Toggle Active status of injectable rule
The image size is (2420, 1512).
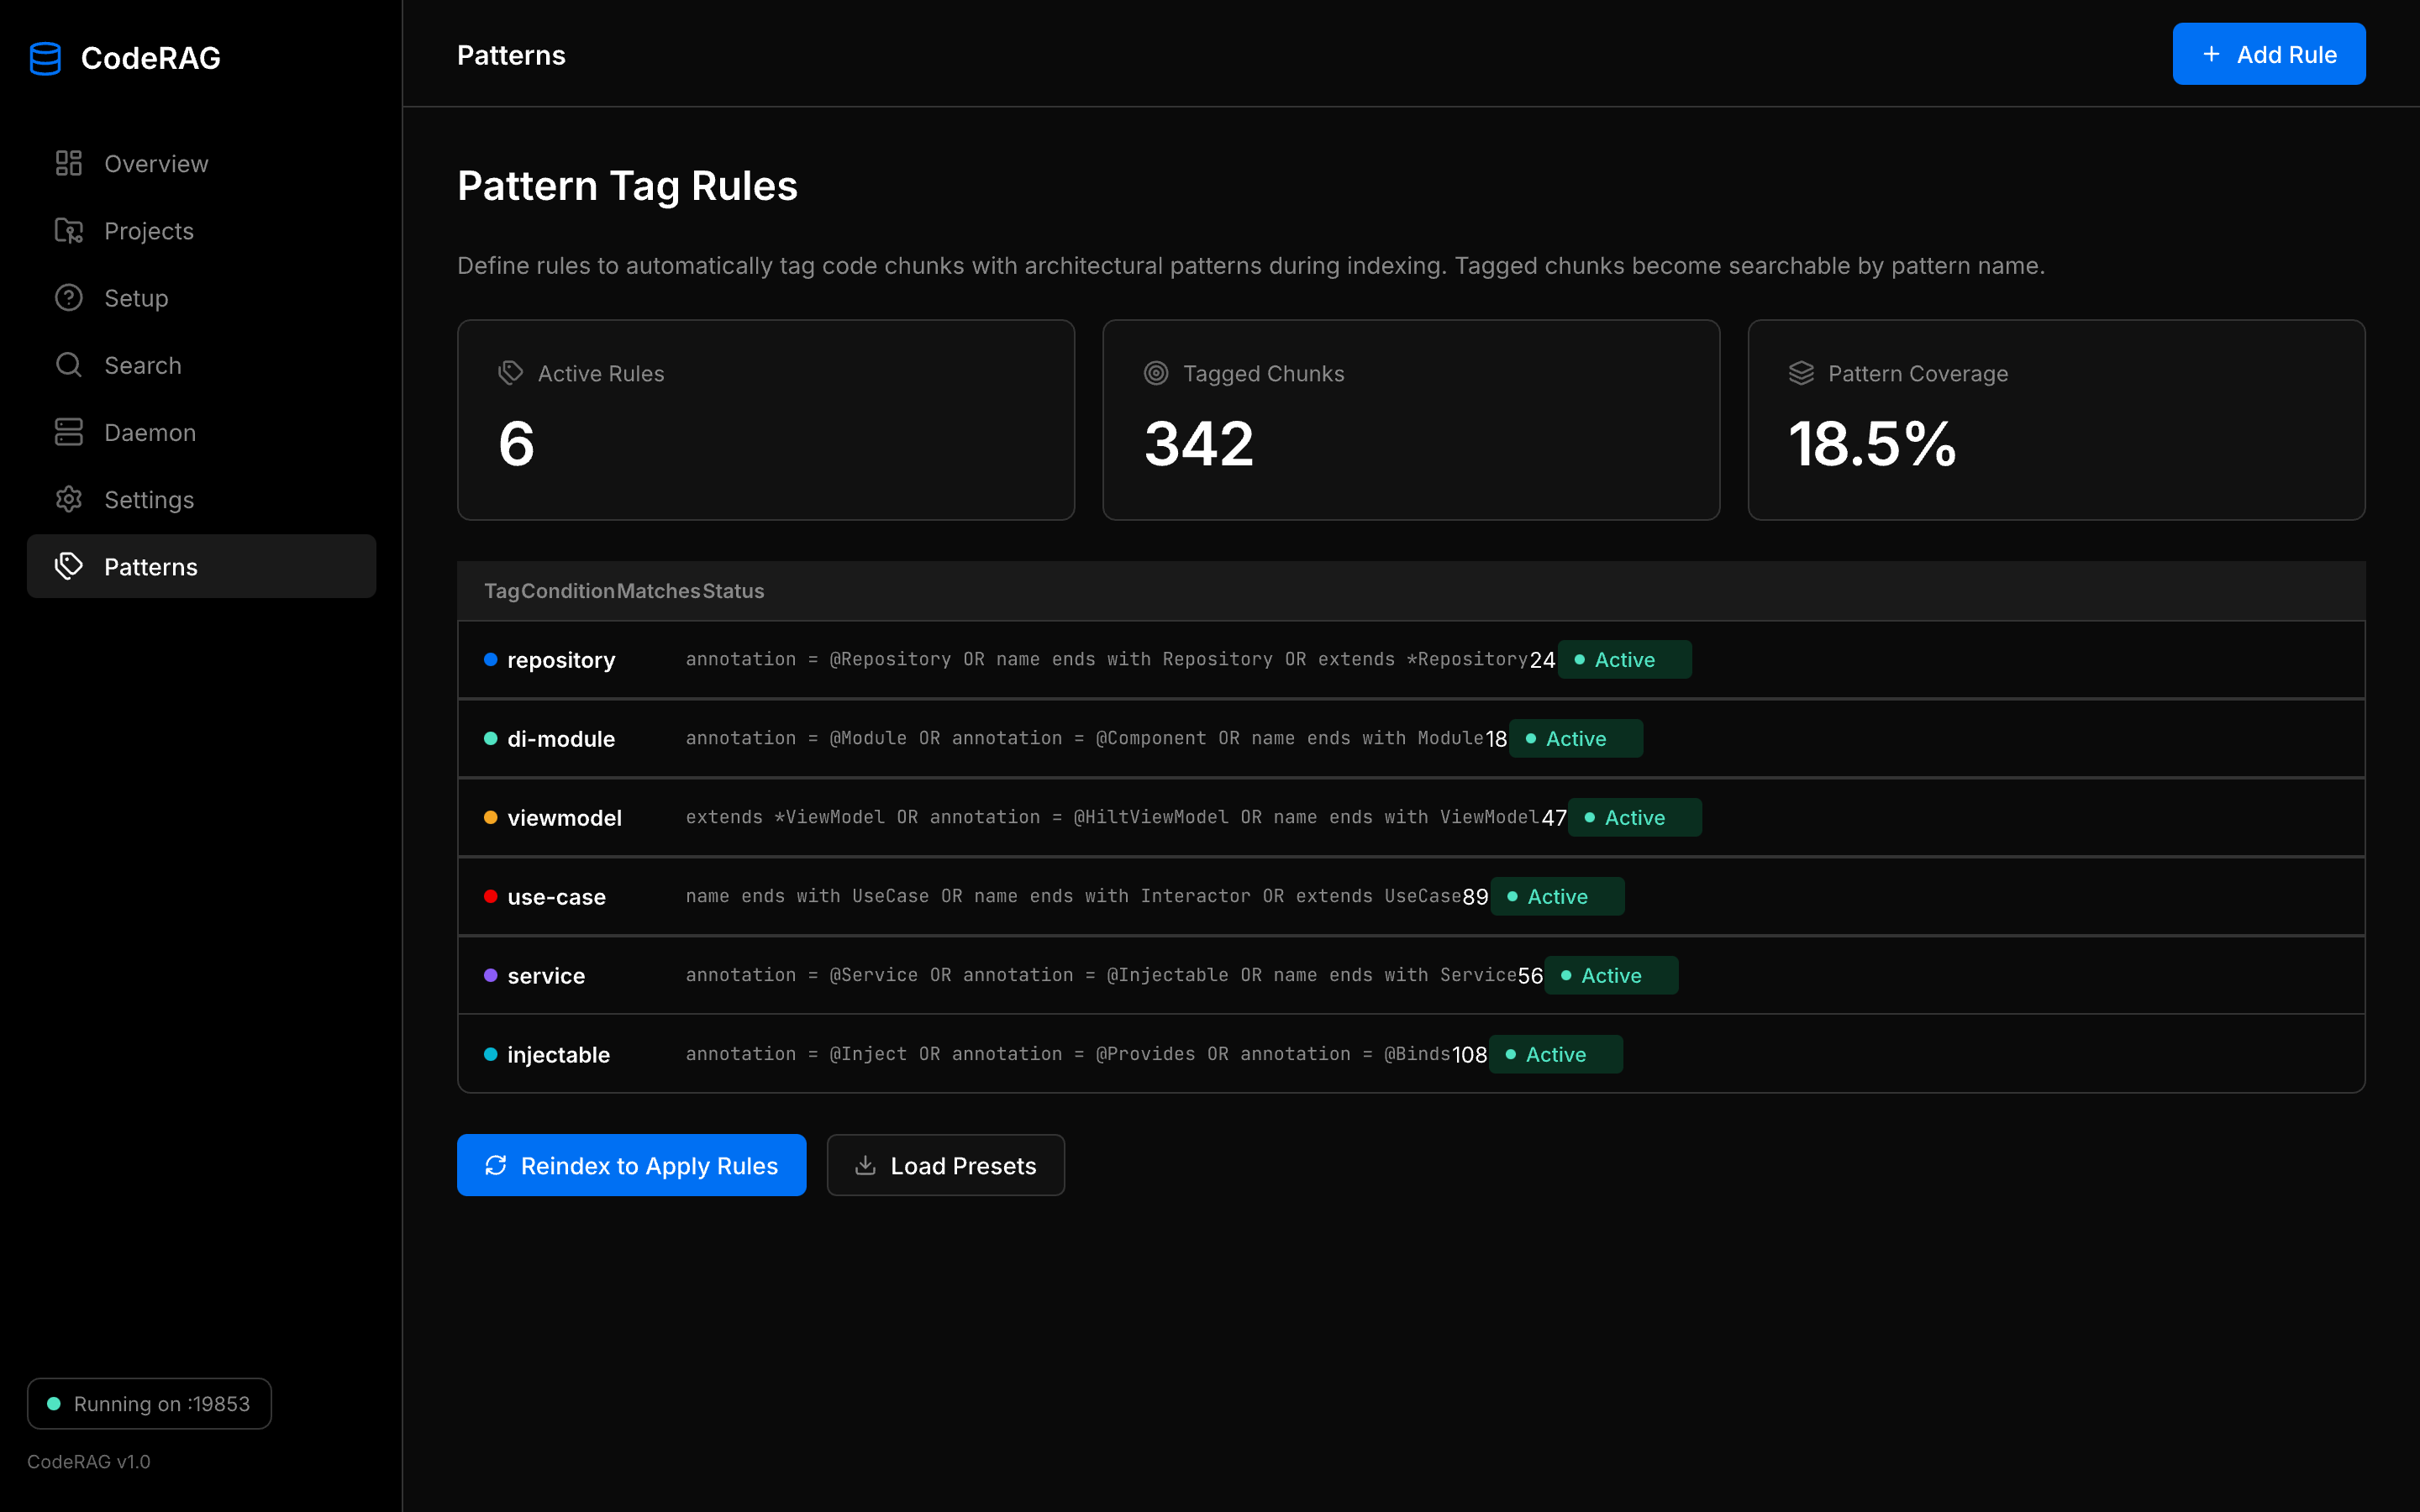(x=1555, y=1055)
